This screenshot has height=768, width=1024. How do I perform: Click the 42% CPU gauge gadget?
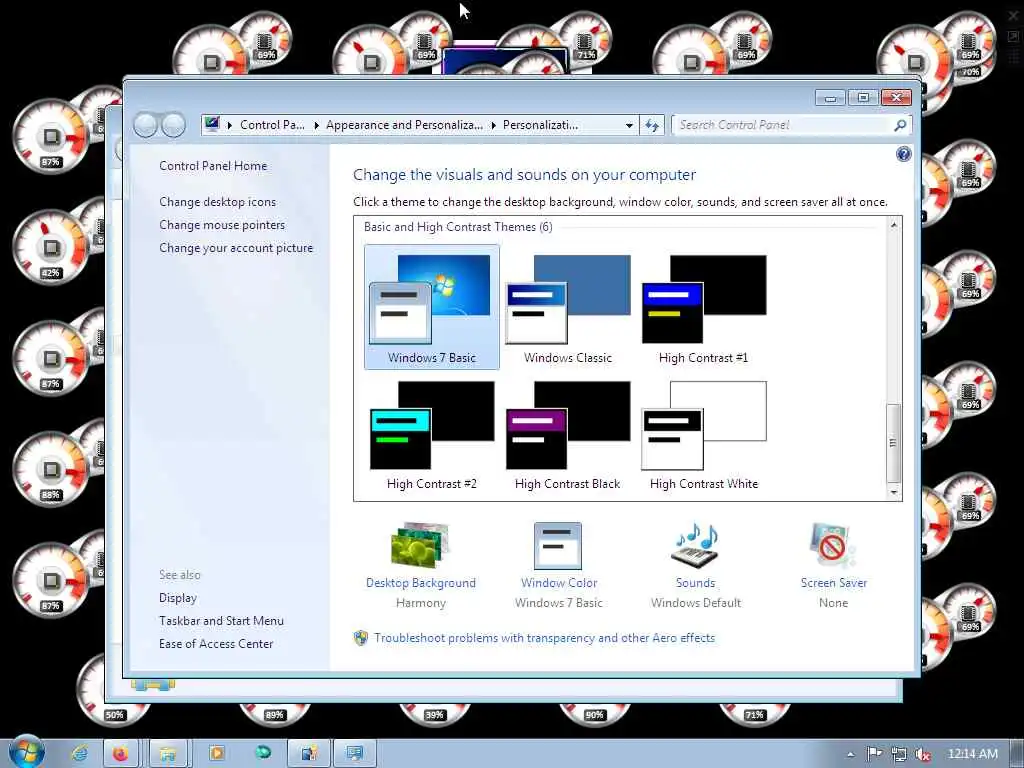(51, 248)
